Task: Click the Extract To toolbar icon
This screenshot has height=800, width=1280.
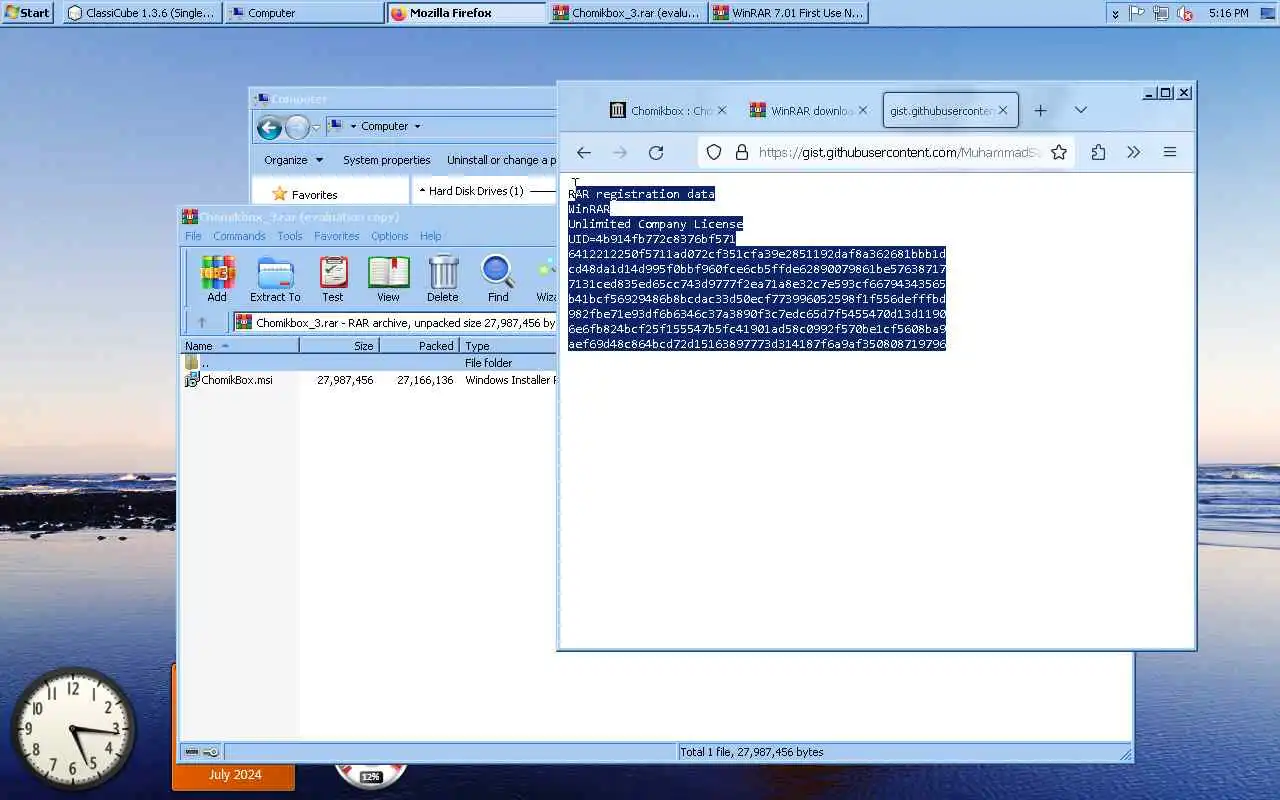Action: pyautogui.click(x=275, y=279)
